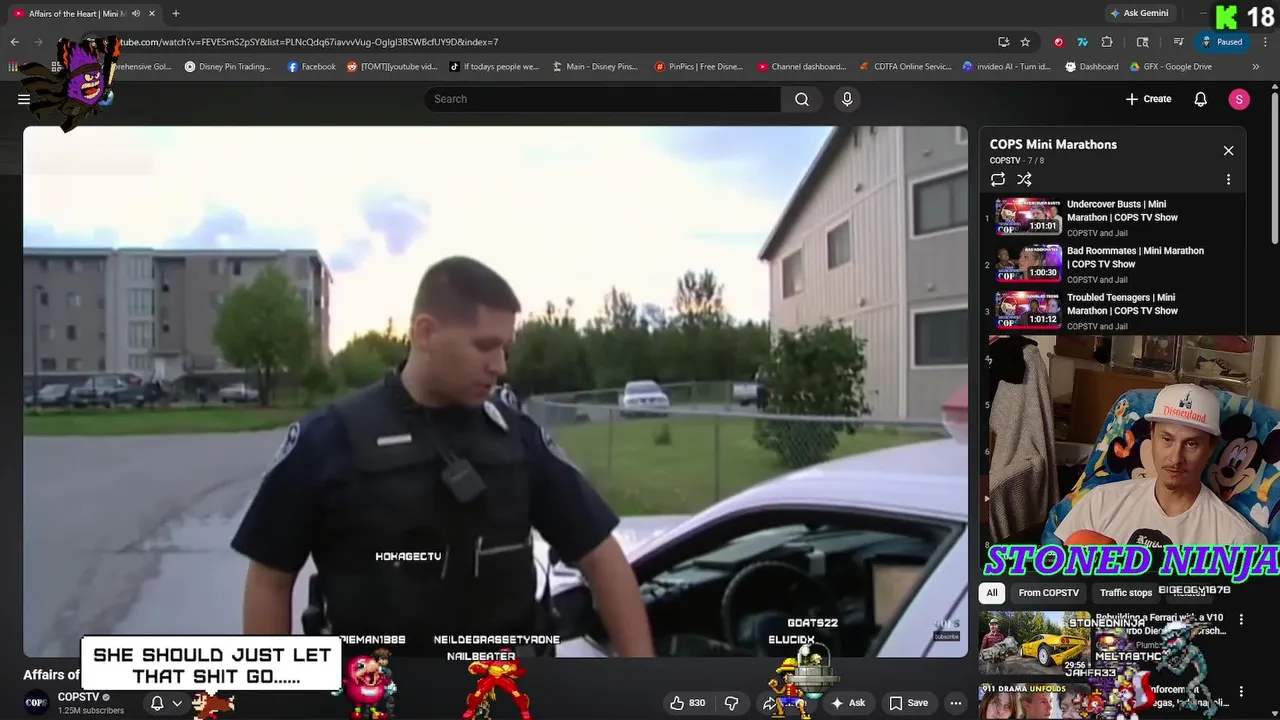Click the main video player frame

click(495, 391)
